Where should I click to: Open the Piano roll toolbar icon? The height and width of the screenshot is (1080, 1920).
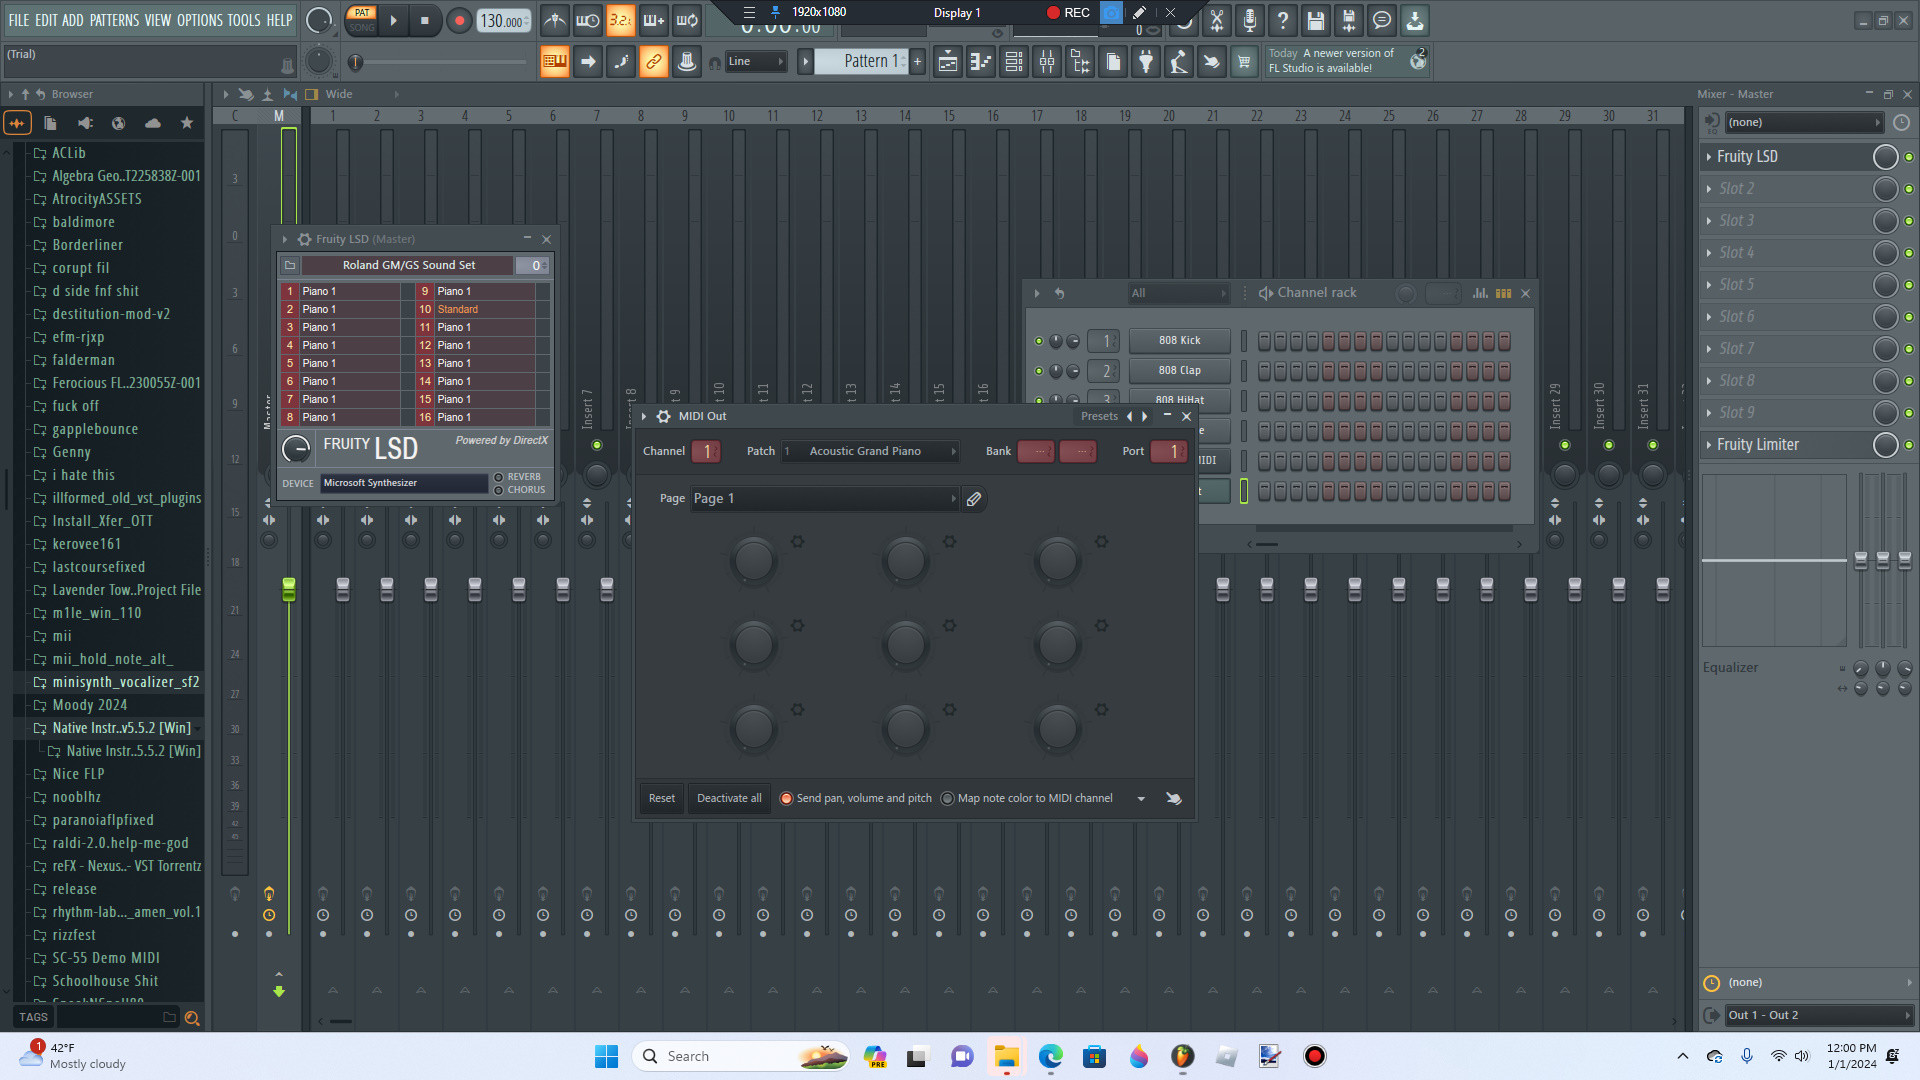(979, 61)
